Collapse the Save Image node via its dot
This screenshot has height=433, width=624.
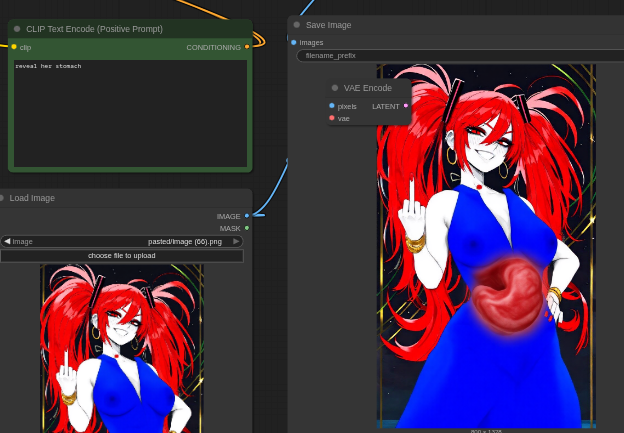click(297, 25)
